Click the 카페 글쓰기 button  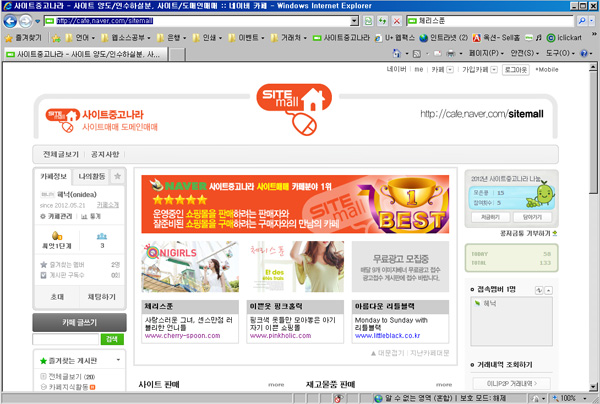coord(76,322)
